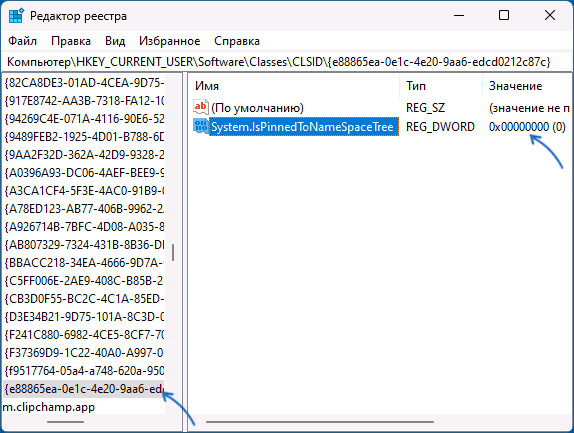Select the {A78ED123-AB77-406B-9962 key

(84, 209)
